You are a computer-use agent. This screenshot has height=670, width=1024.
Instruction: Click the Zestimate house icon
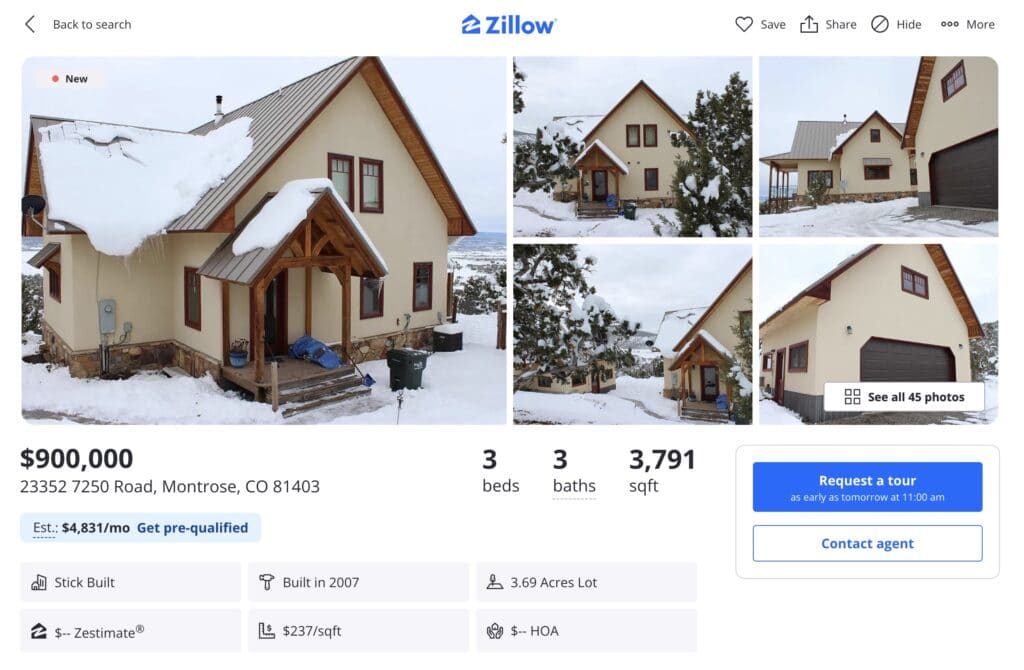tap(39, 631)
